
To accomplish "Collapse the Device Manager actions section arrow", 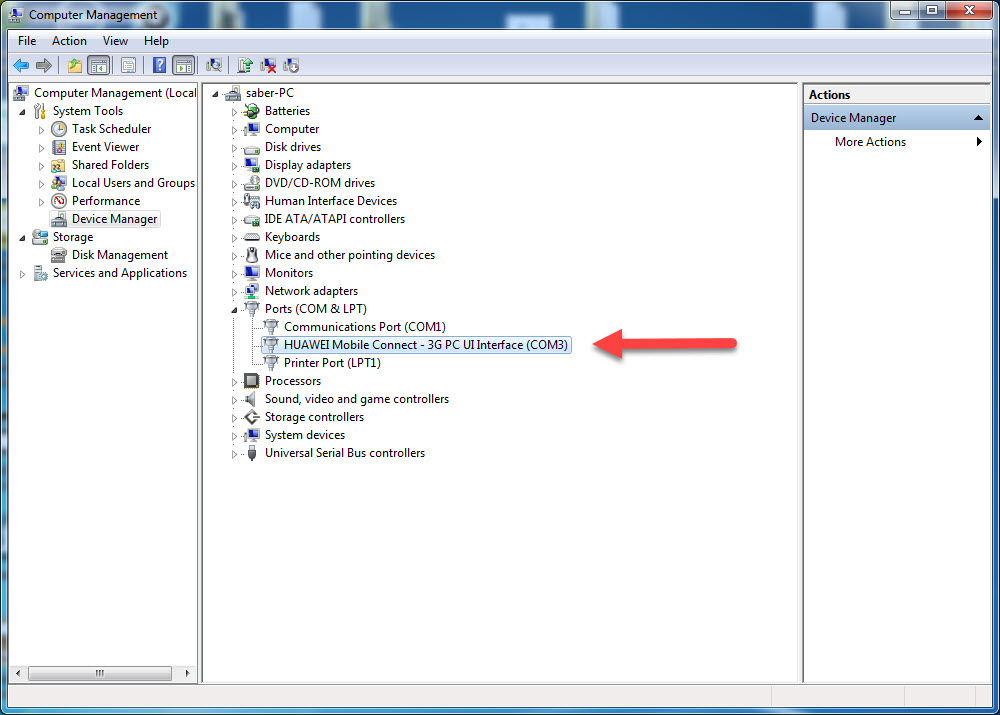I will (x=979, y=118).
